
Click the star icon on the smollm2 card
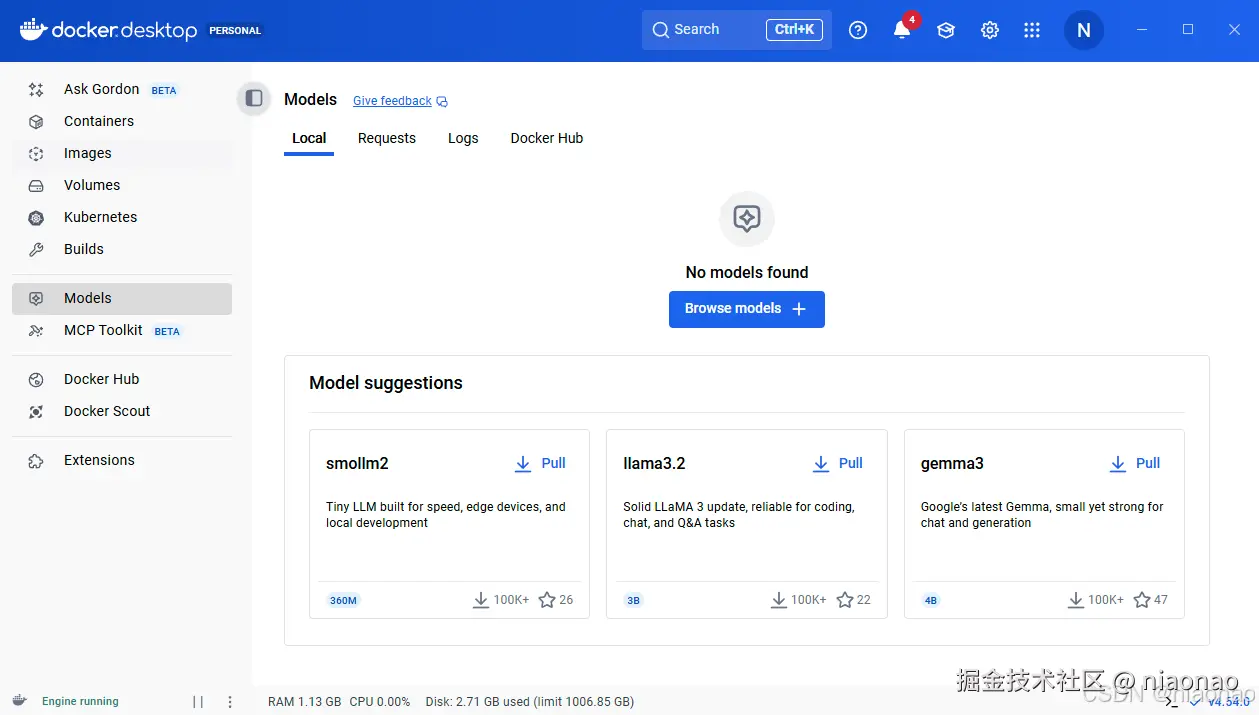(x=547, y=600)
